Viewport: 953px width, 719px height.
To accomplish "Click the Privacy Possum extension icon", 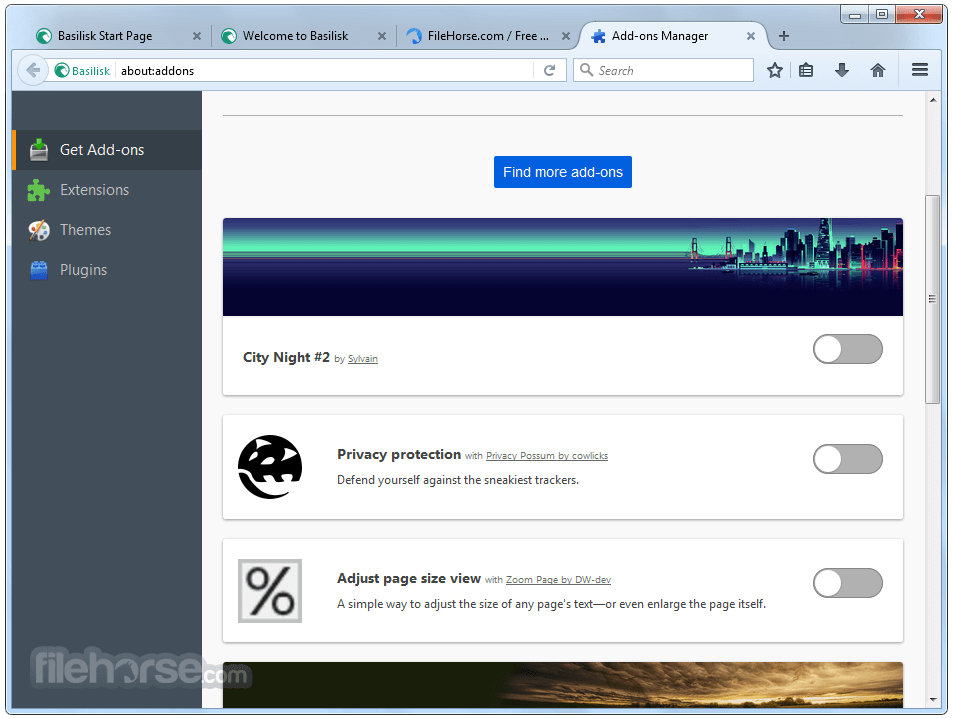I will [x=270, y=467].
